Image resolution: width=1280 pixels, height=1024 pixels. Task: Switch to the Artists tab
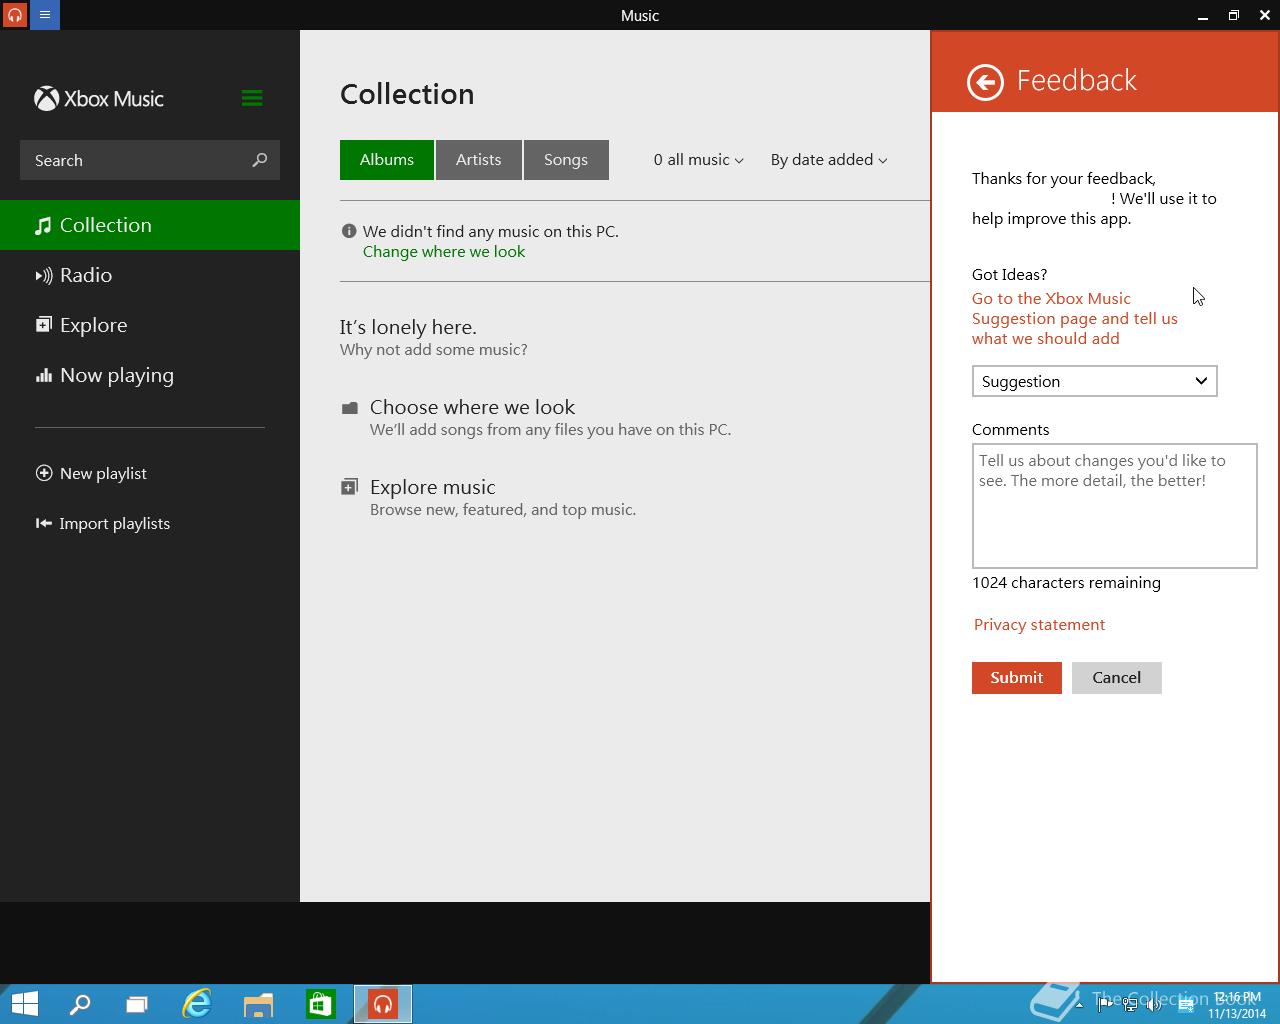479,160
